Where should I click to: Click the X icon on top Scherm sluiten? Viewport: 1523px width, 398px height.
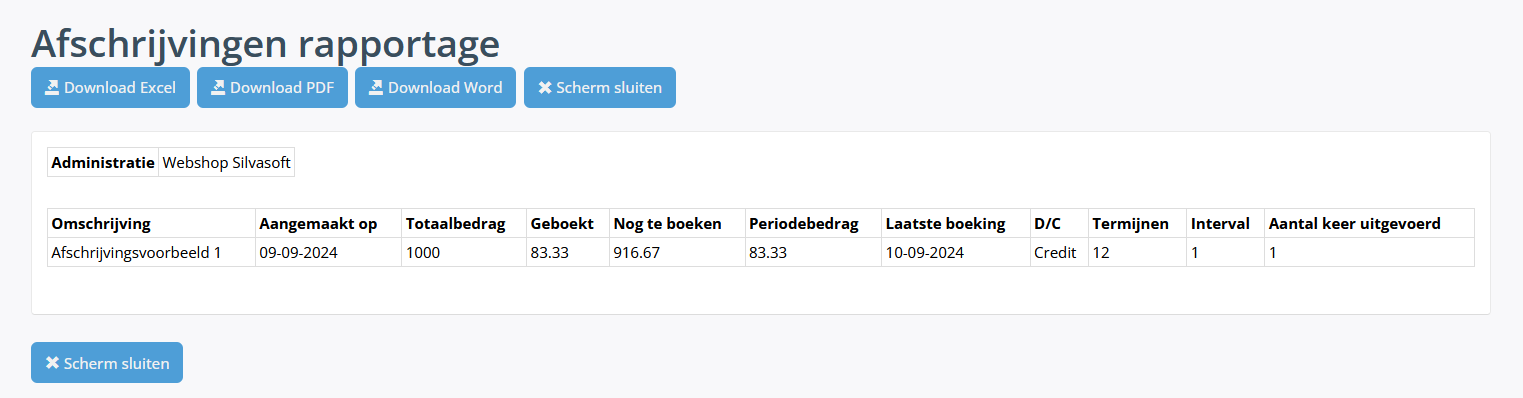tap(545, 87)
